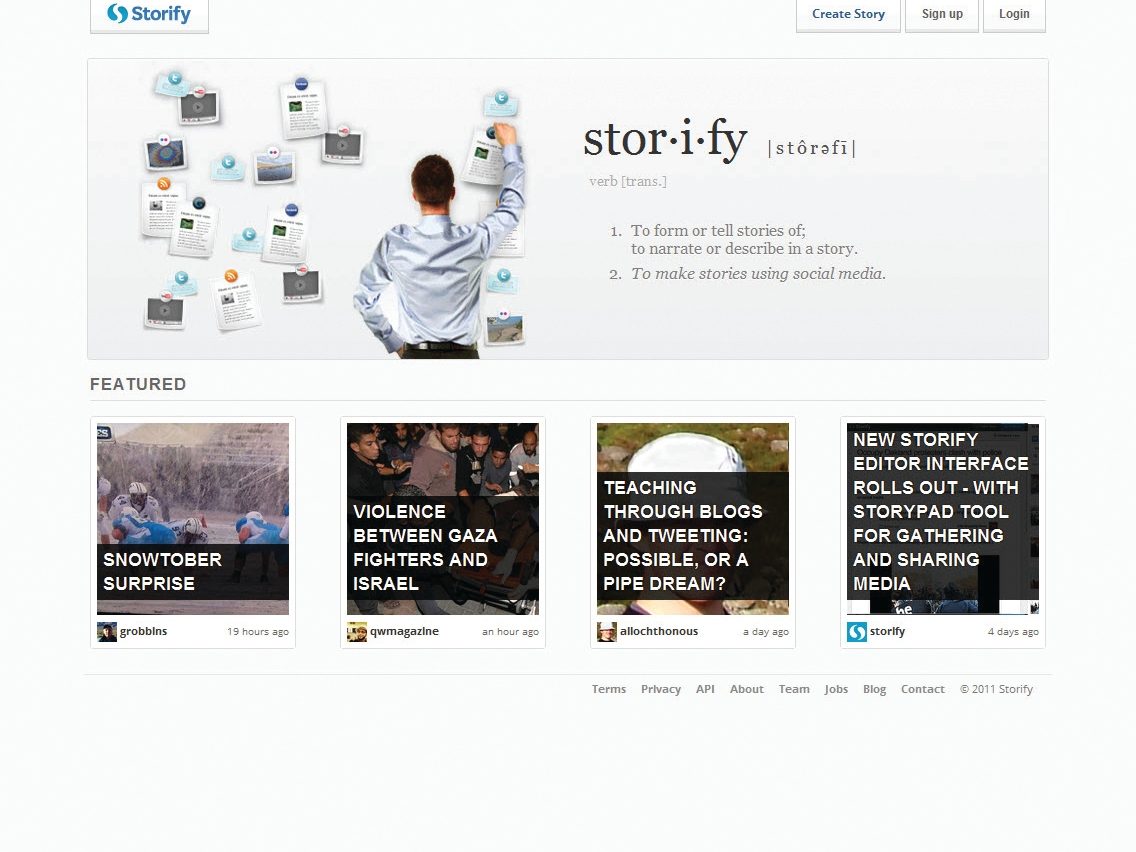Click the "verb [trans.]" label
Viewport: 1136px width, 852px height.
(x=627, y=181)
